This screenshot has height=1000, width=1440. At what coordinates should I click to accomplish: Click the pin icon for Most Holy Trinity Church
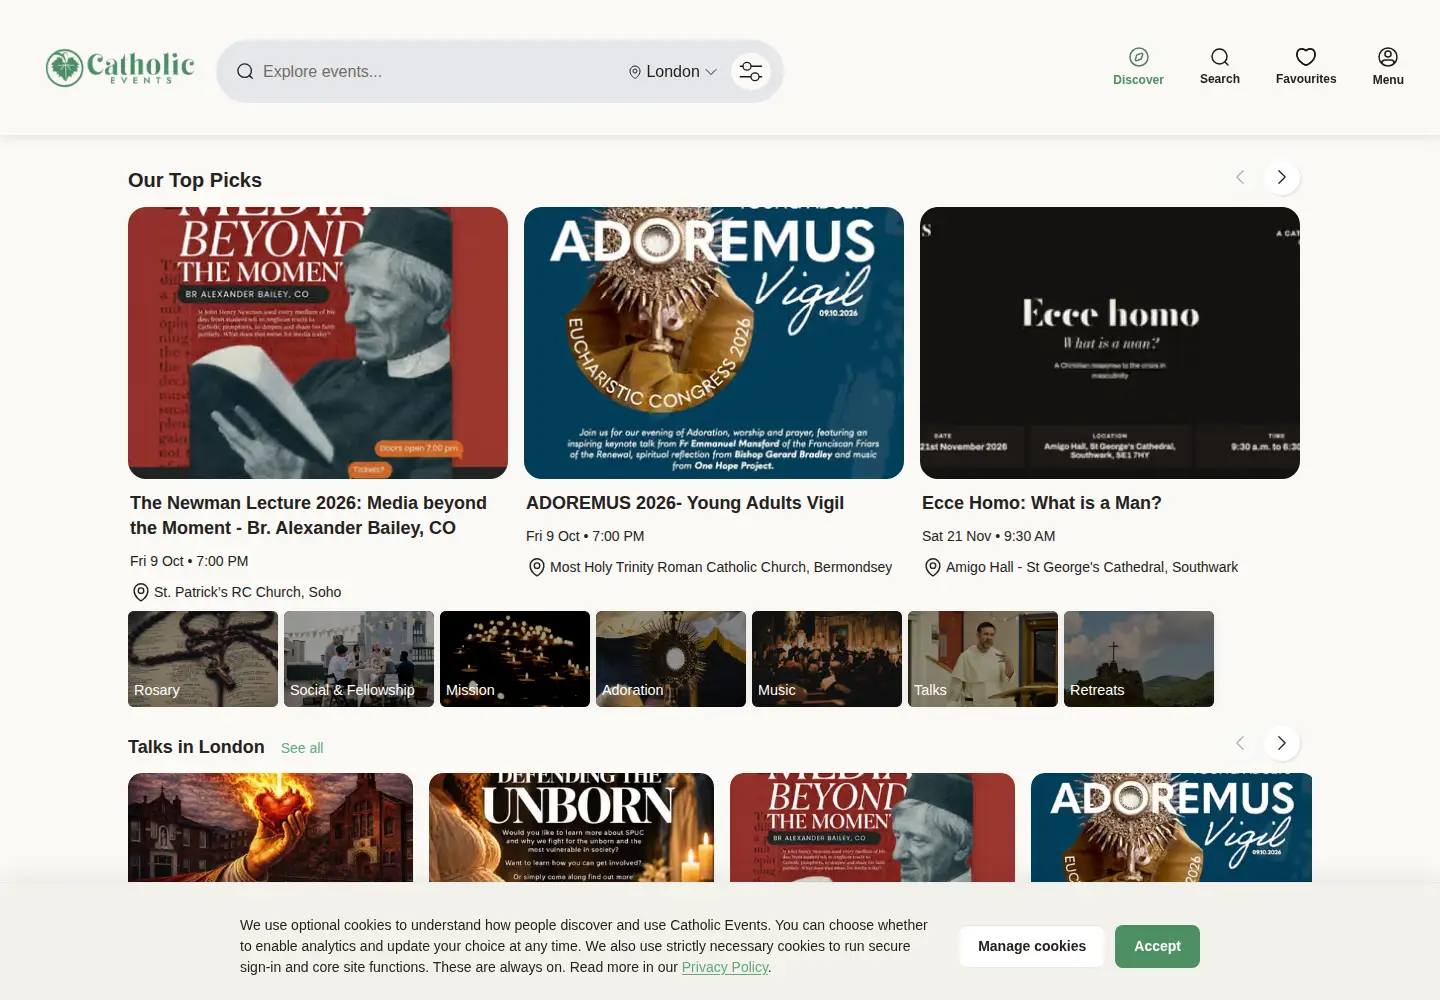point(537,567)
